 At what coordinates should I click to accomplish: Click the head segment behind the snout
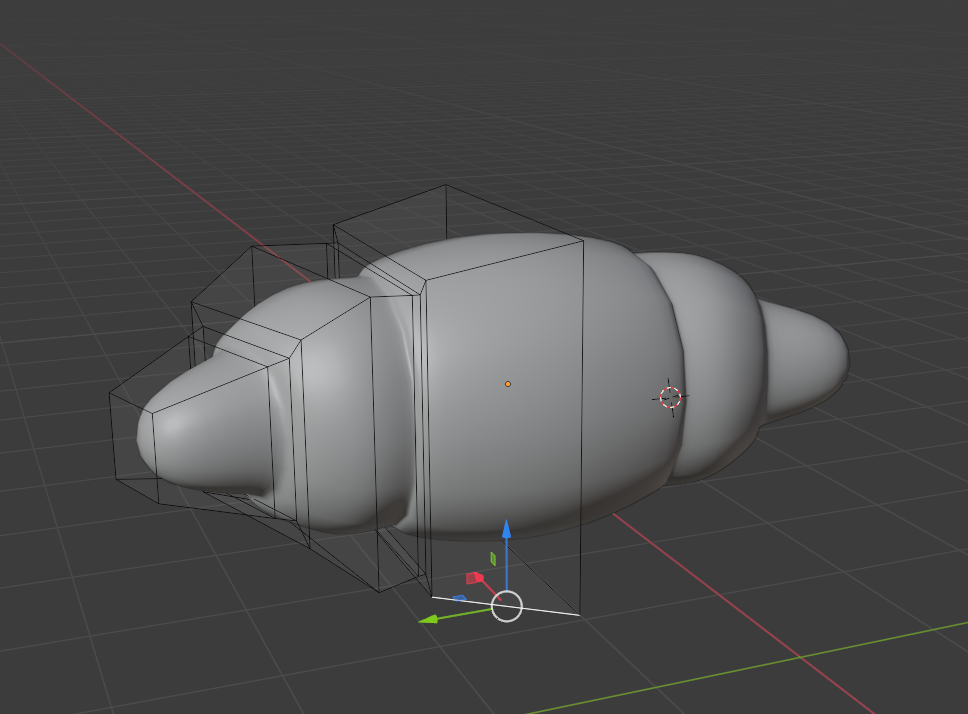tap(330, 400)
